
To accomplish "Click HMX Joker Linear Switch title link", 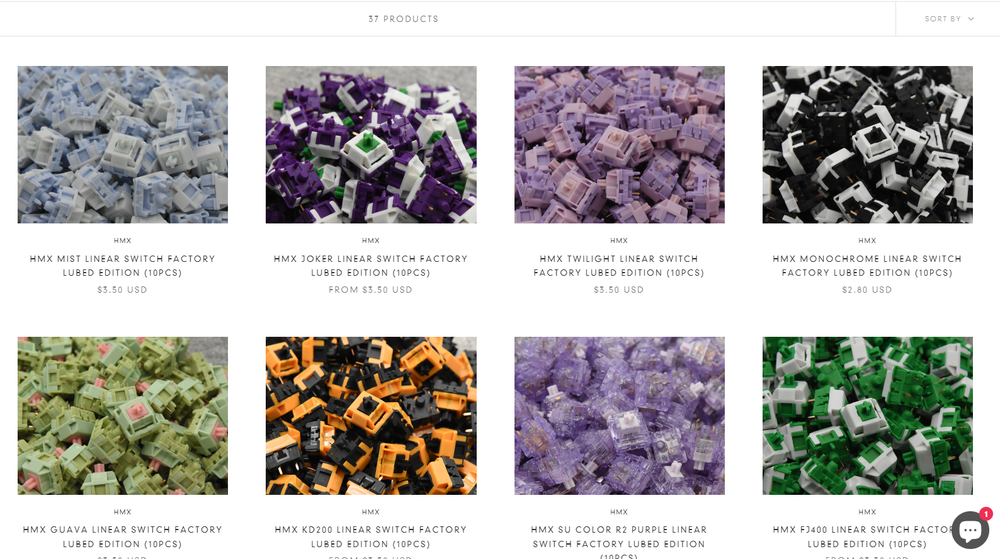I will tap(371, 266).
